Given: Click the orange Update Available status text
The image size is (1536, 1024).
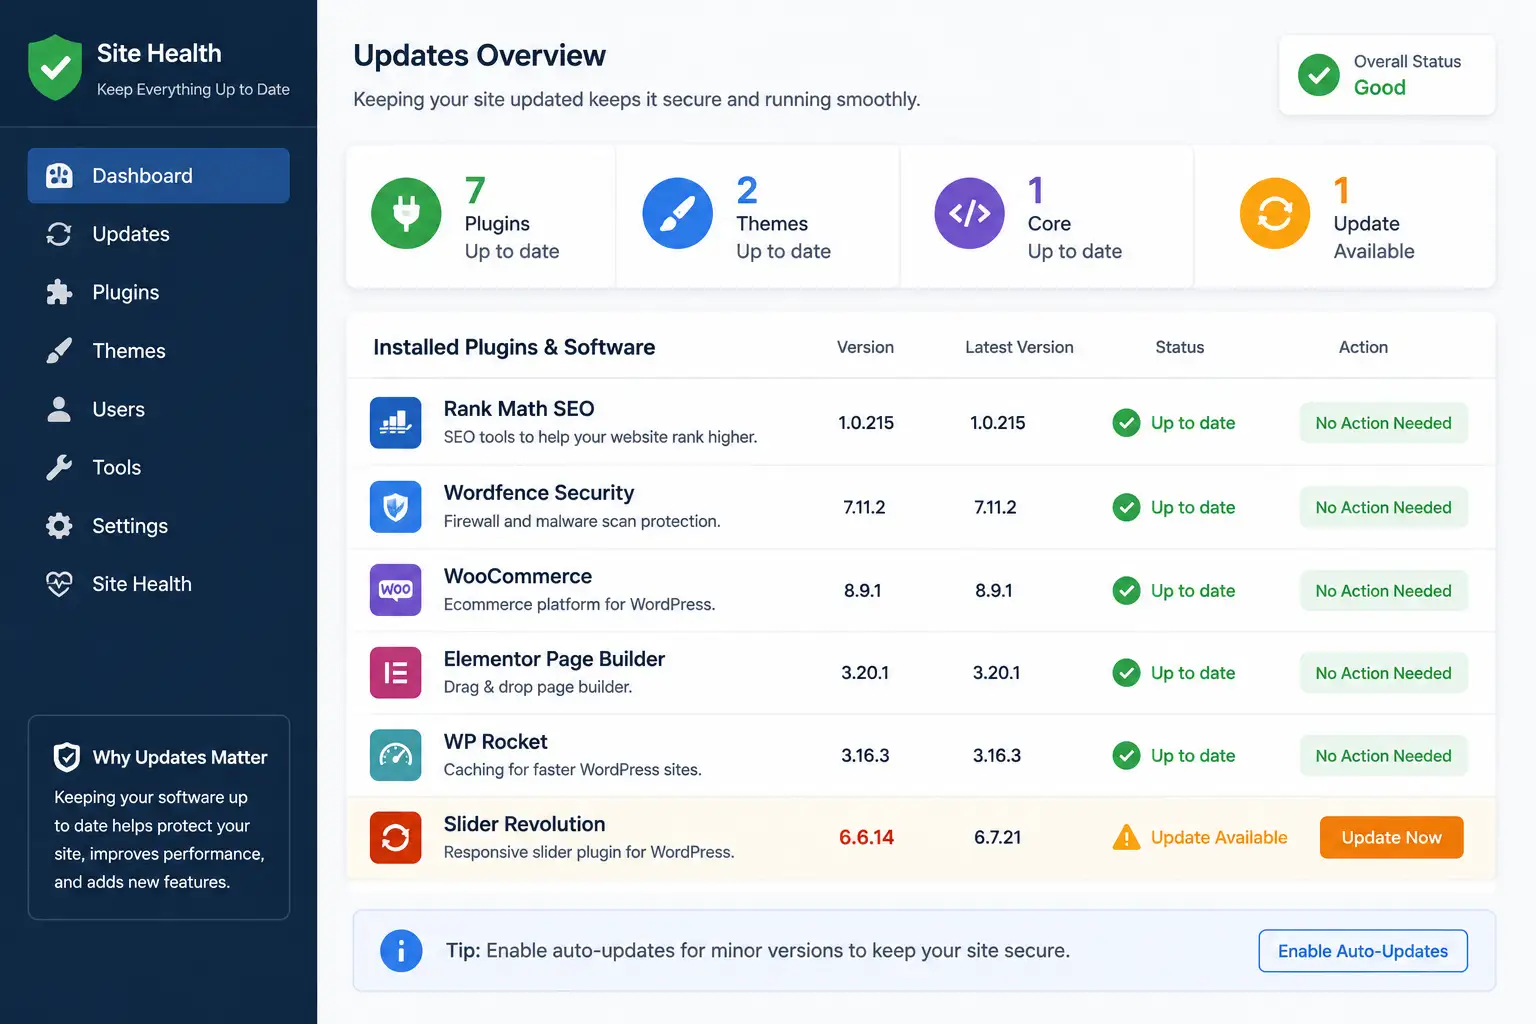Looking at the screenshot, I should coord(1219,837).
